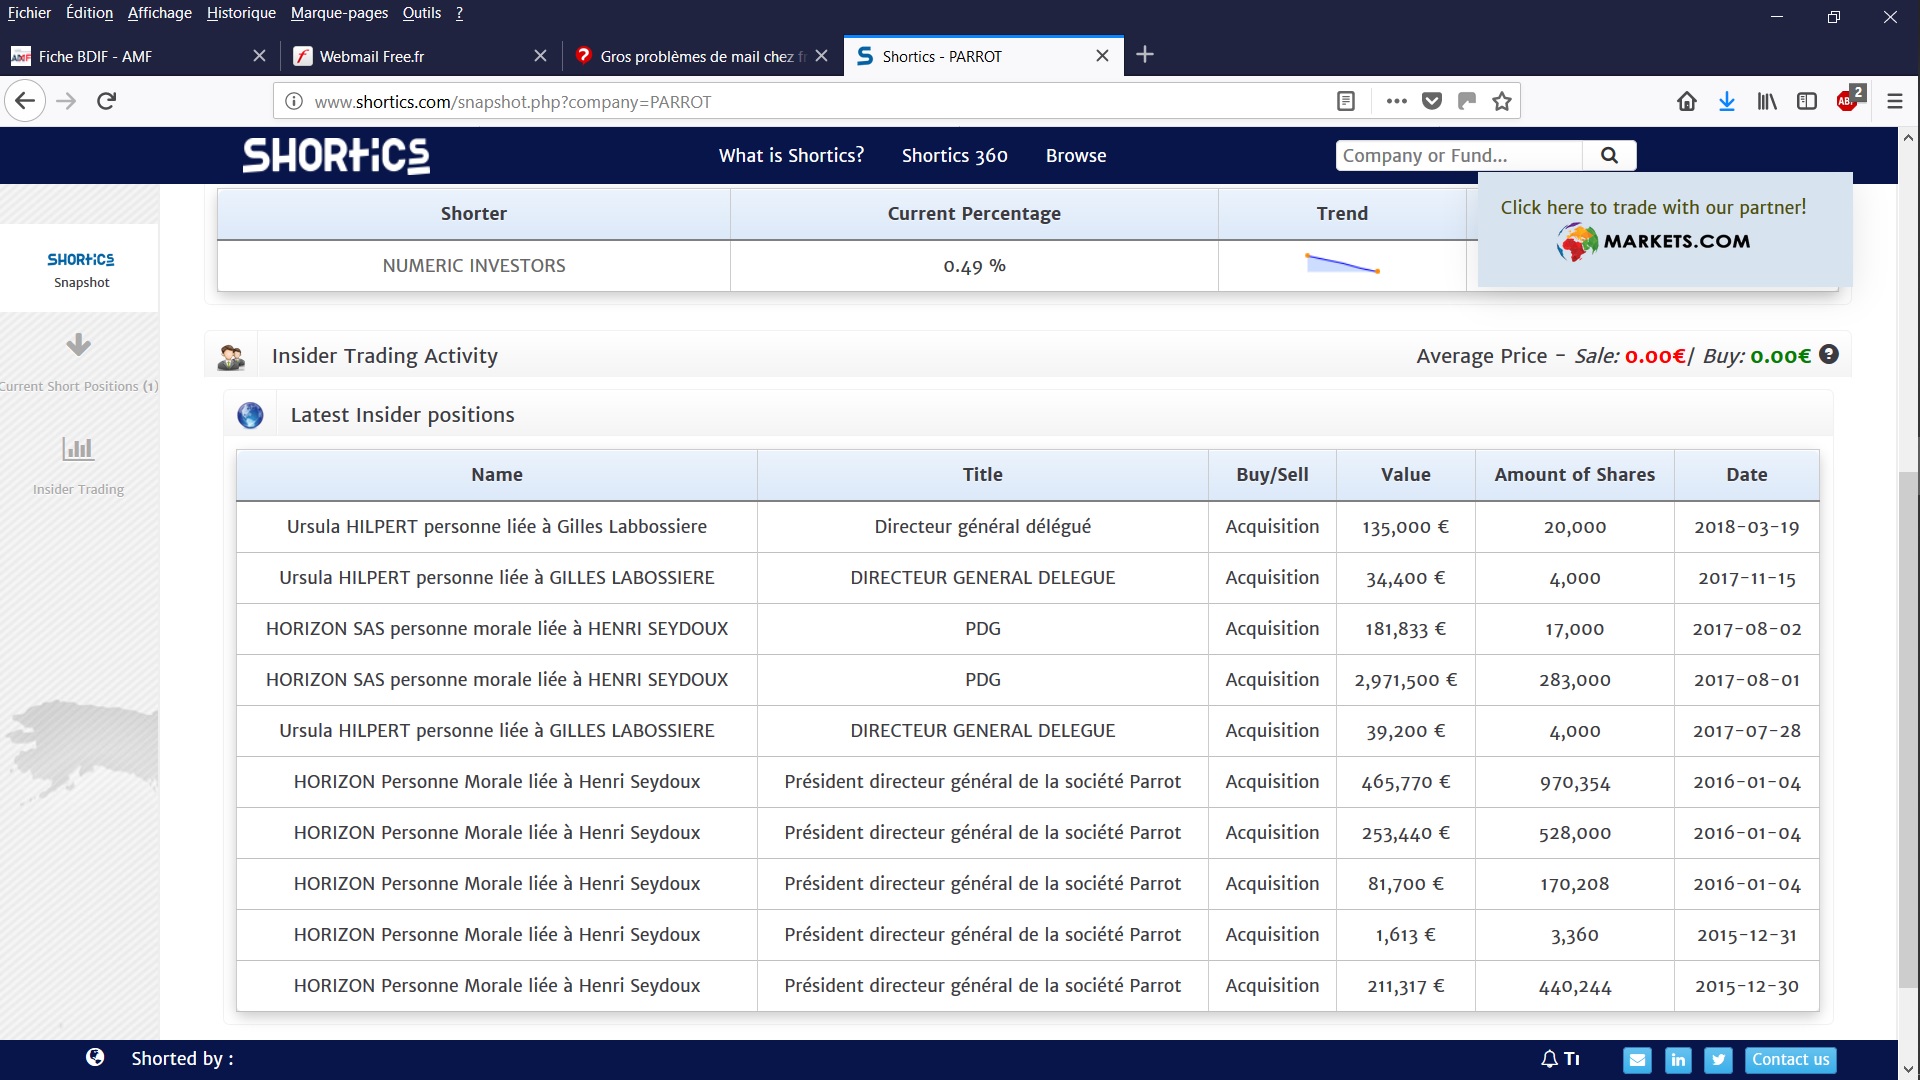Click Current Short Positions down-arrow sidebar icon
The width and height of the screenshot is (1920, 1080).
point(78,345)
